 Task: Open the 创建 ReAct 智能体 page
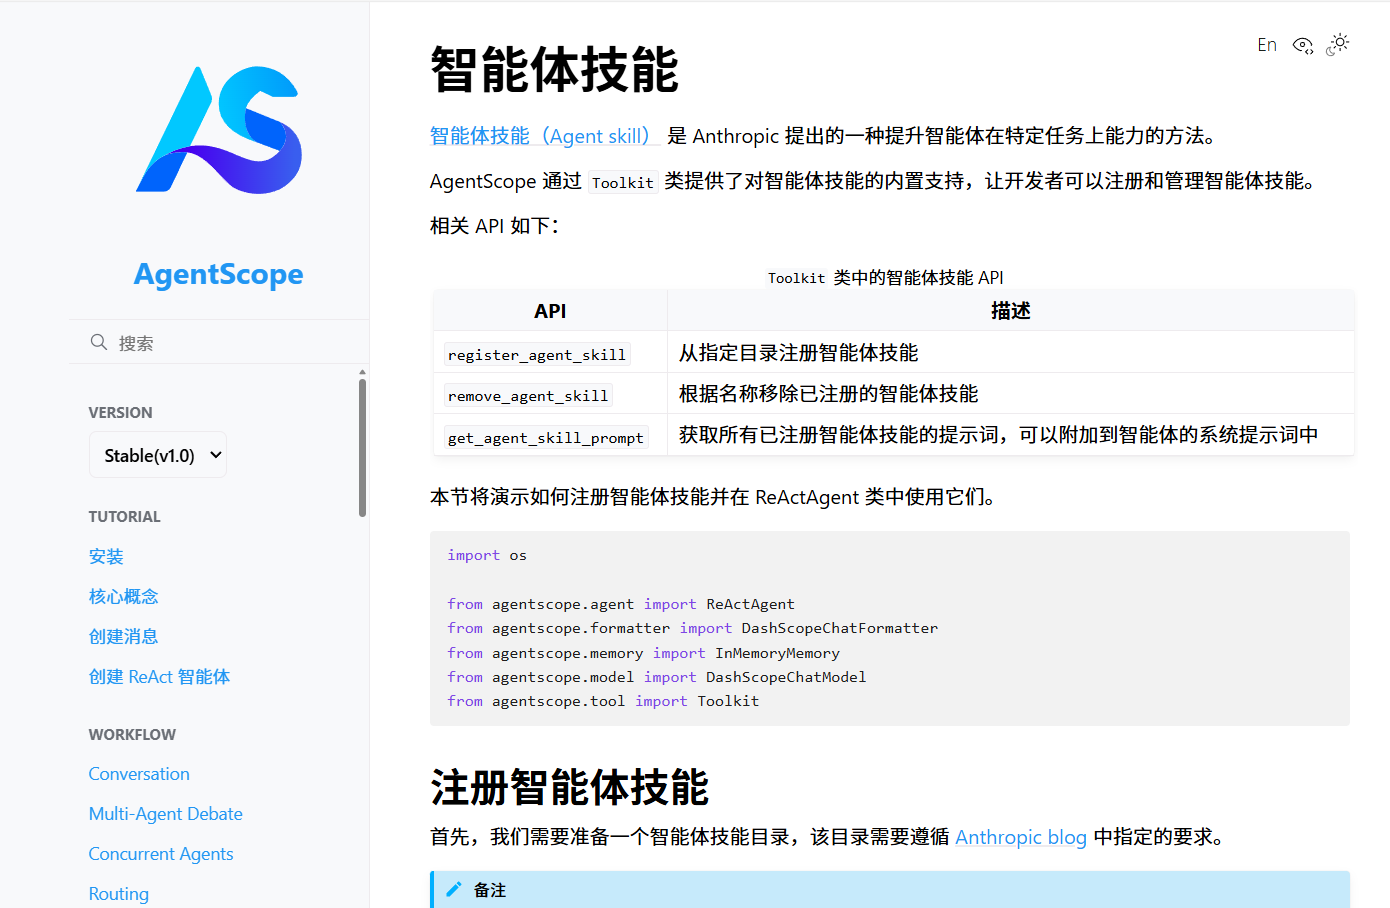click(159, 677)
